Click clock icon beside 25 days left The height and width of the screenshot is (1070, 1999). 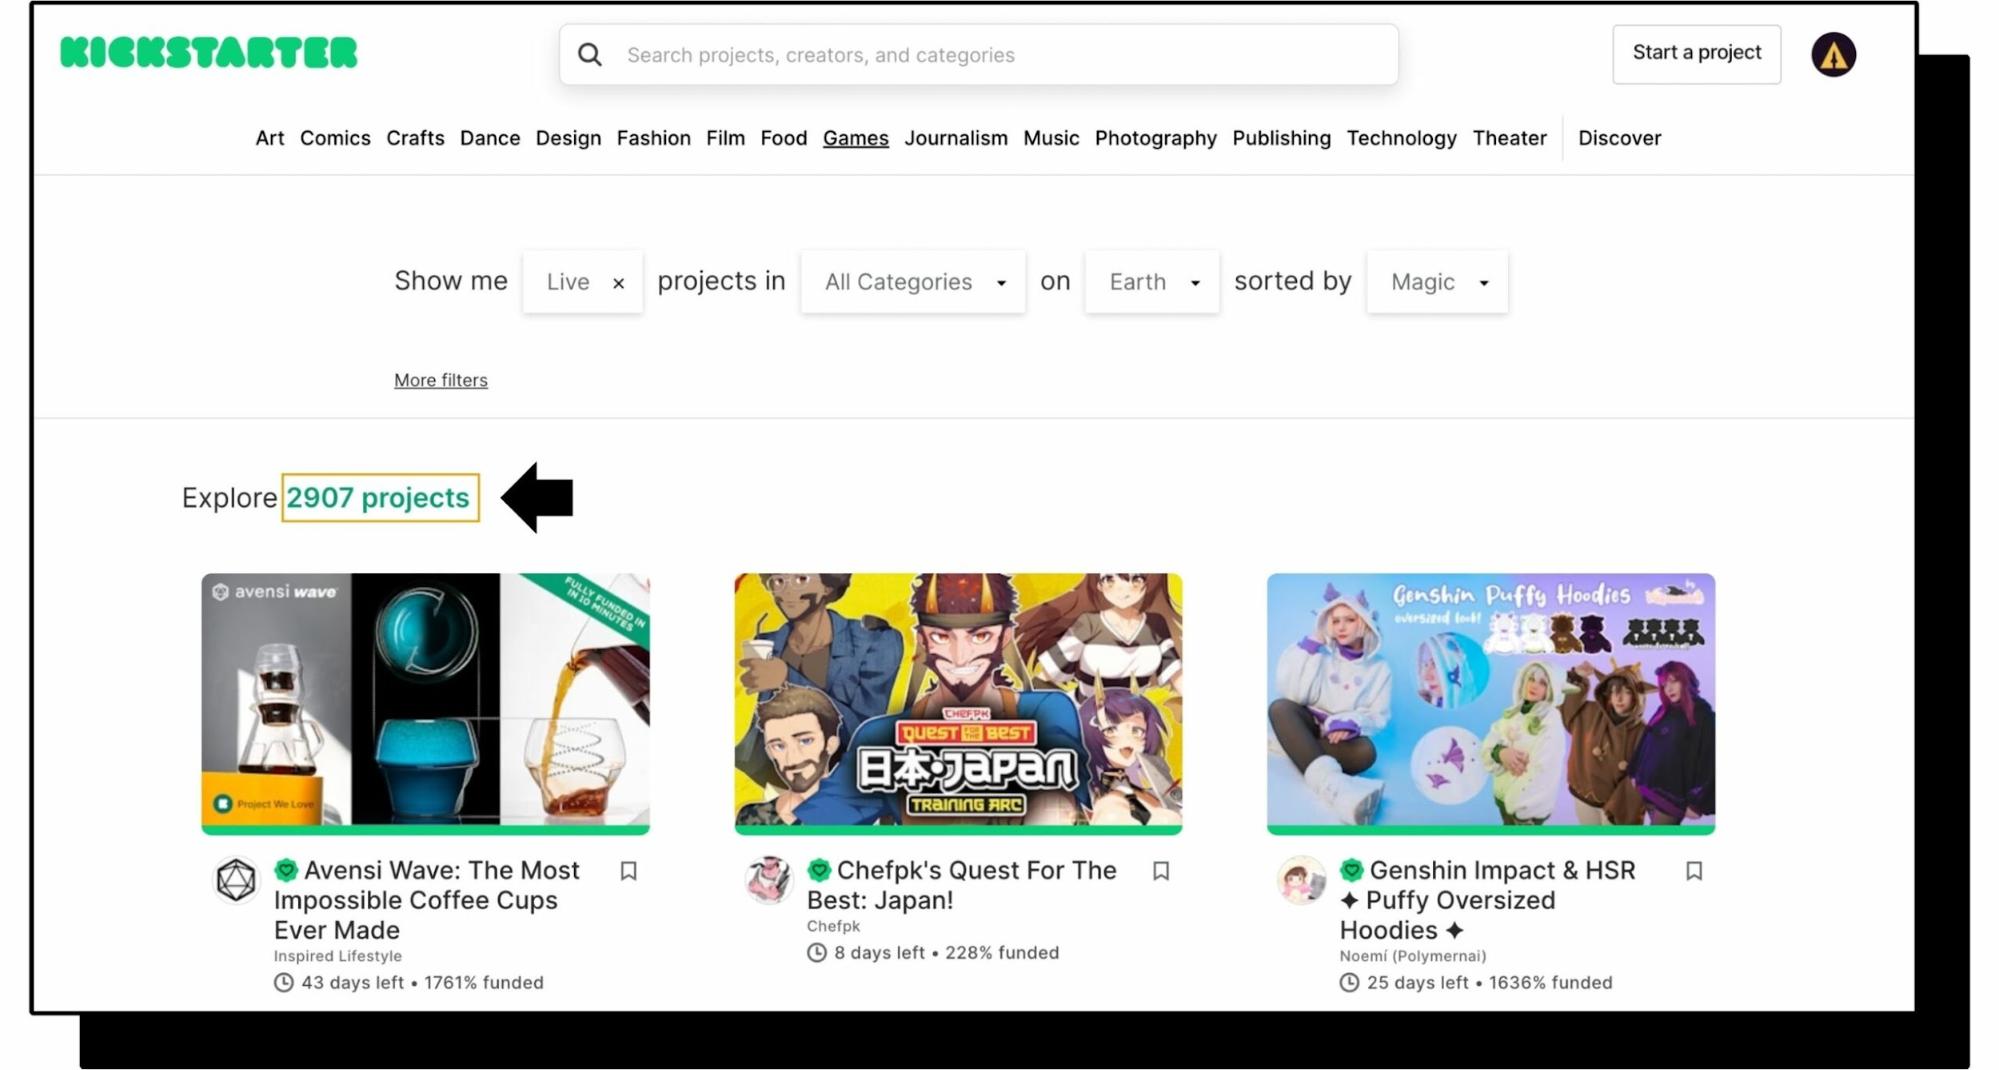(x=1350, y=983)
